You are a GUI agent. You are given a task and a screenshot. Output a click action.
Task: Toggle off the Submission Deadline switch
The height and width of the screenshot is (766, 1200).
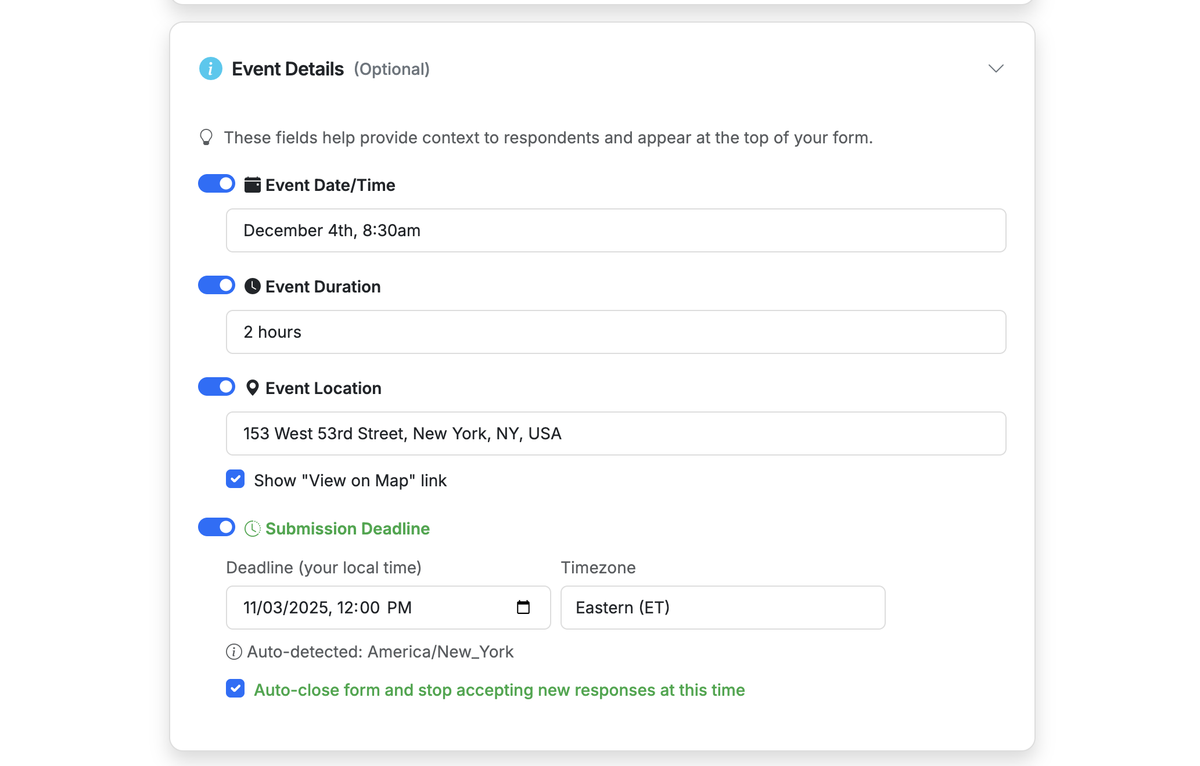coord(216,527)
